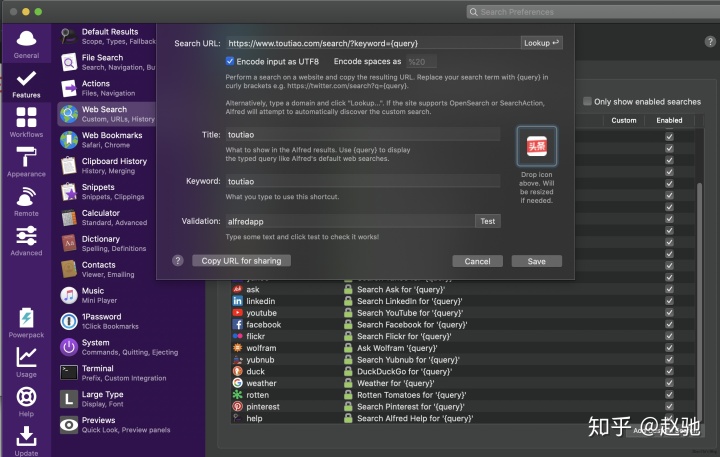Click the Snippets feature icon

tap(69, 192)
